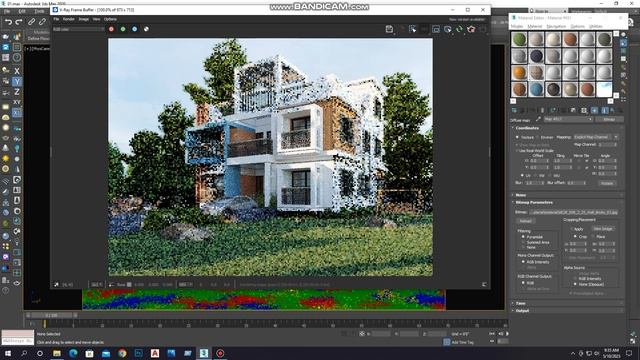This screenshot has height=360, width=640.
Task: Select the Texture mapping radio button
Action: 518,137
